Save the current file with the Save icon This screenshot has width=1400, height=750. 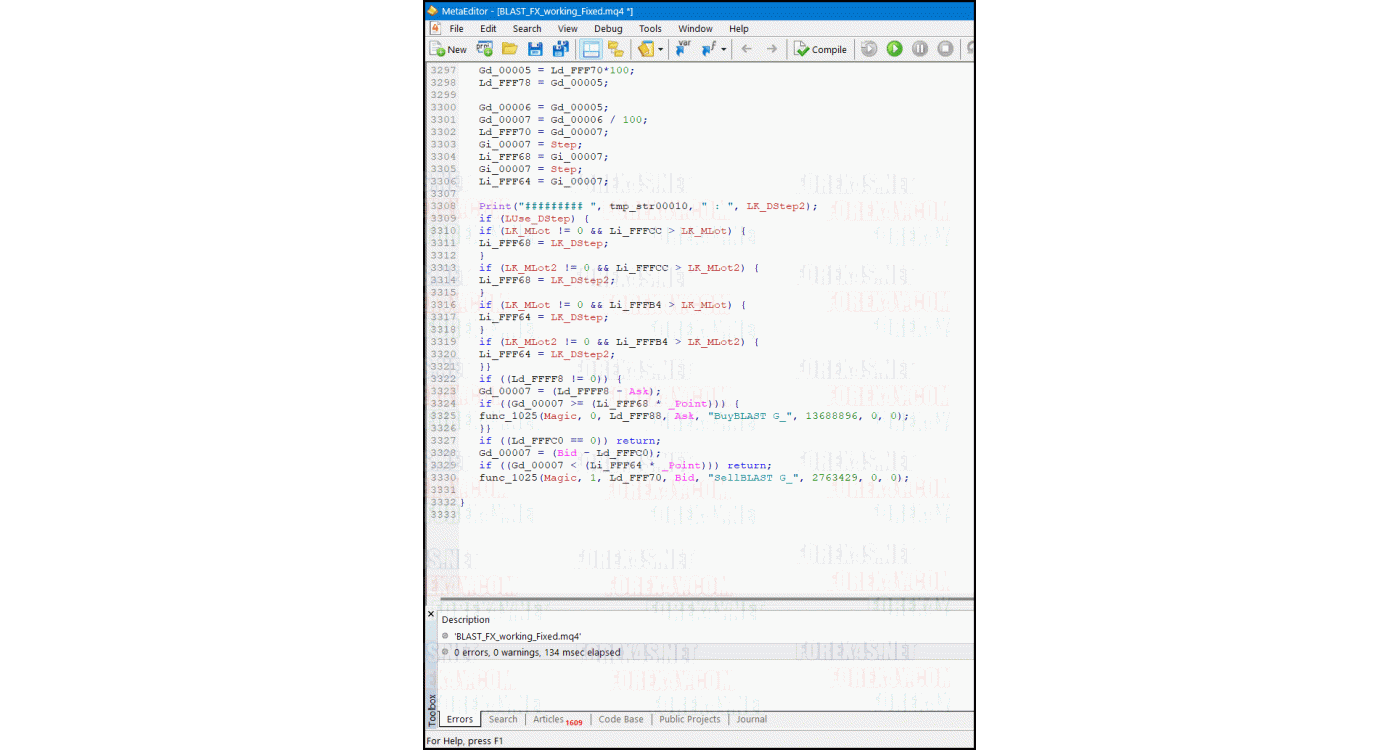[535, 48]
